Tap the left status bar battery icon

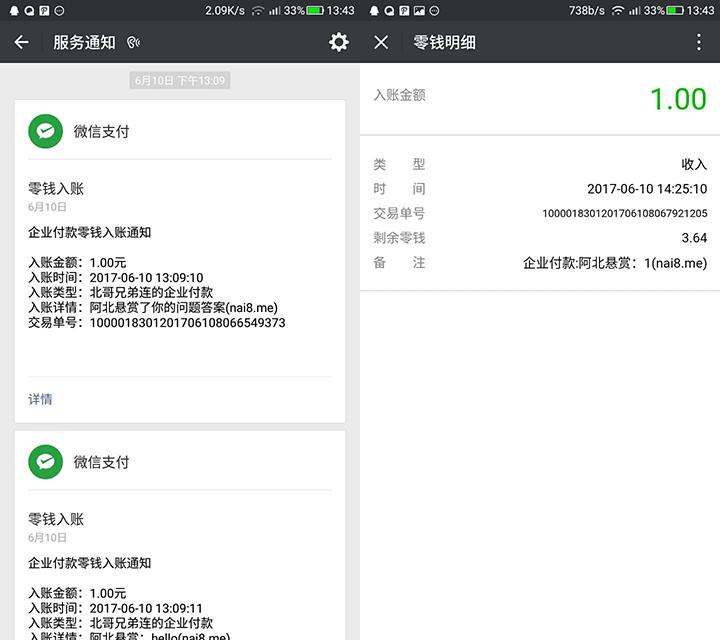coord(315,10)
